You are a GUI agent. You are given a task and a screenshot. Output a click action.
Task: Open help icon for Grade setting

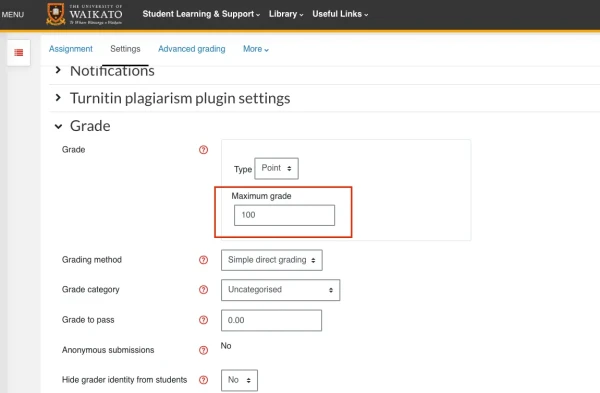pos(204,150)
